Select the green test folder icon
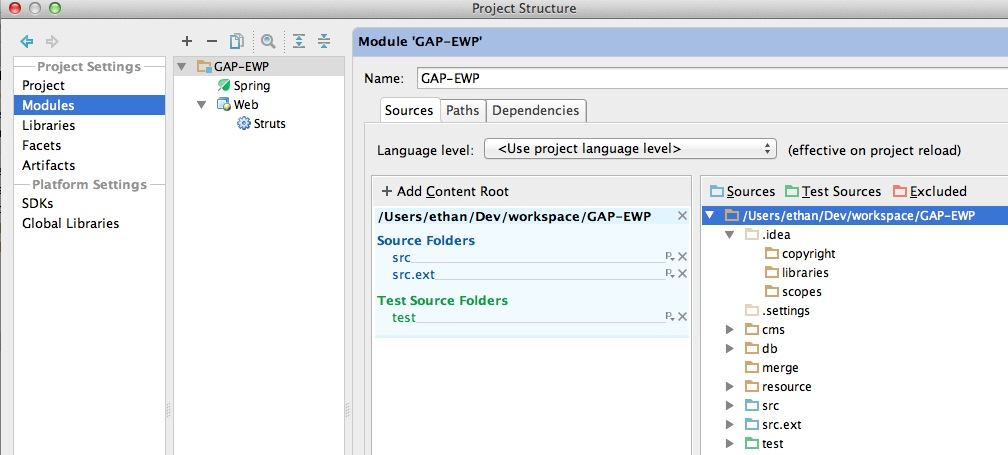This screenshot has height=455, width=1008. point(752,443)
